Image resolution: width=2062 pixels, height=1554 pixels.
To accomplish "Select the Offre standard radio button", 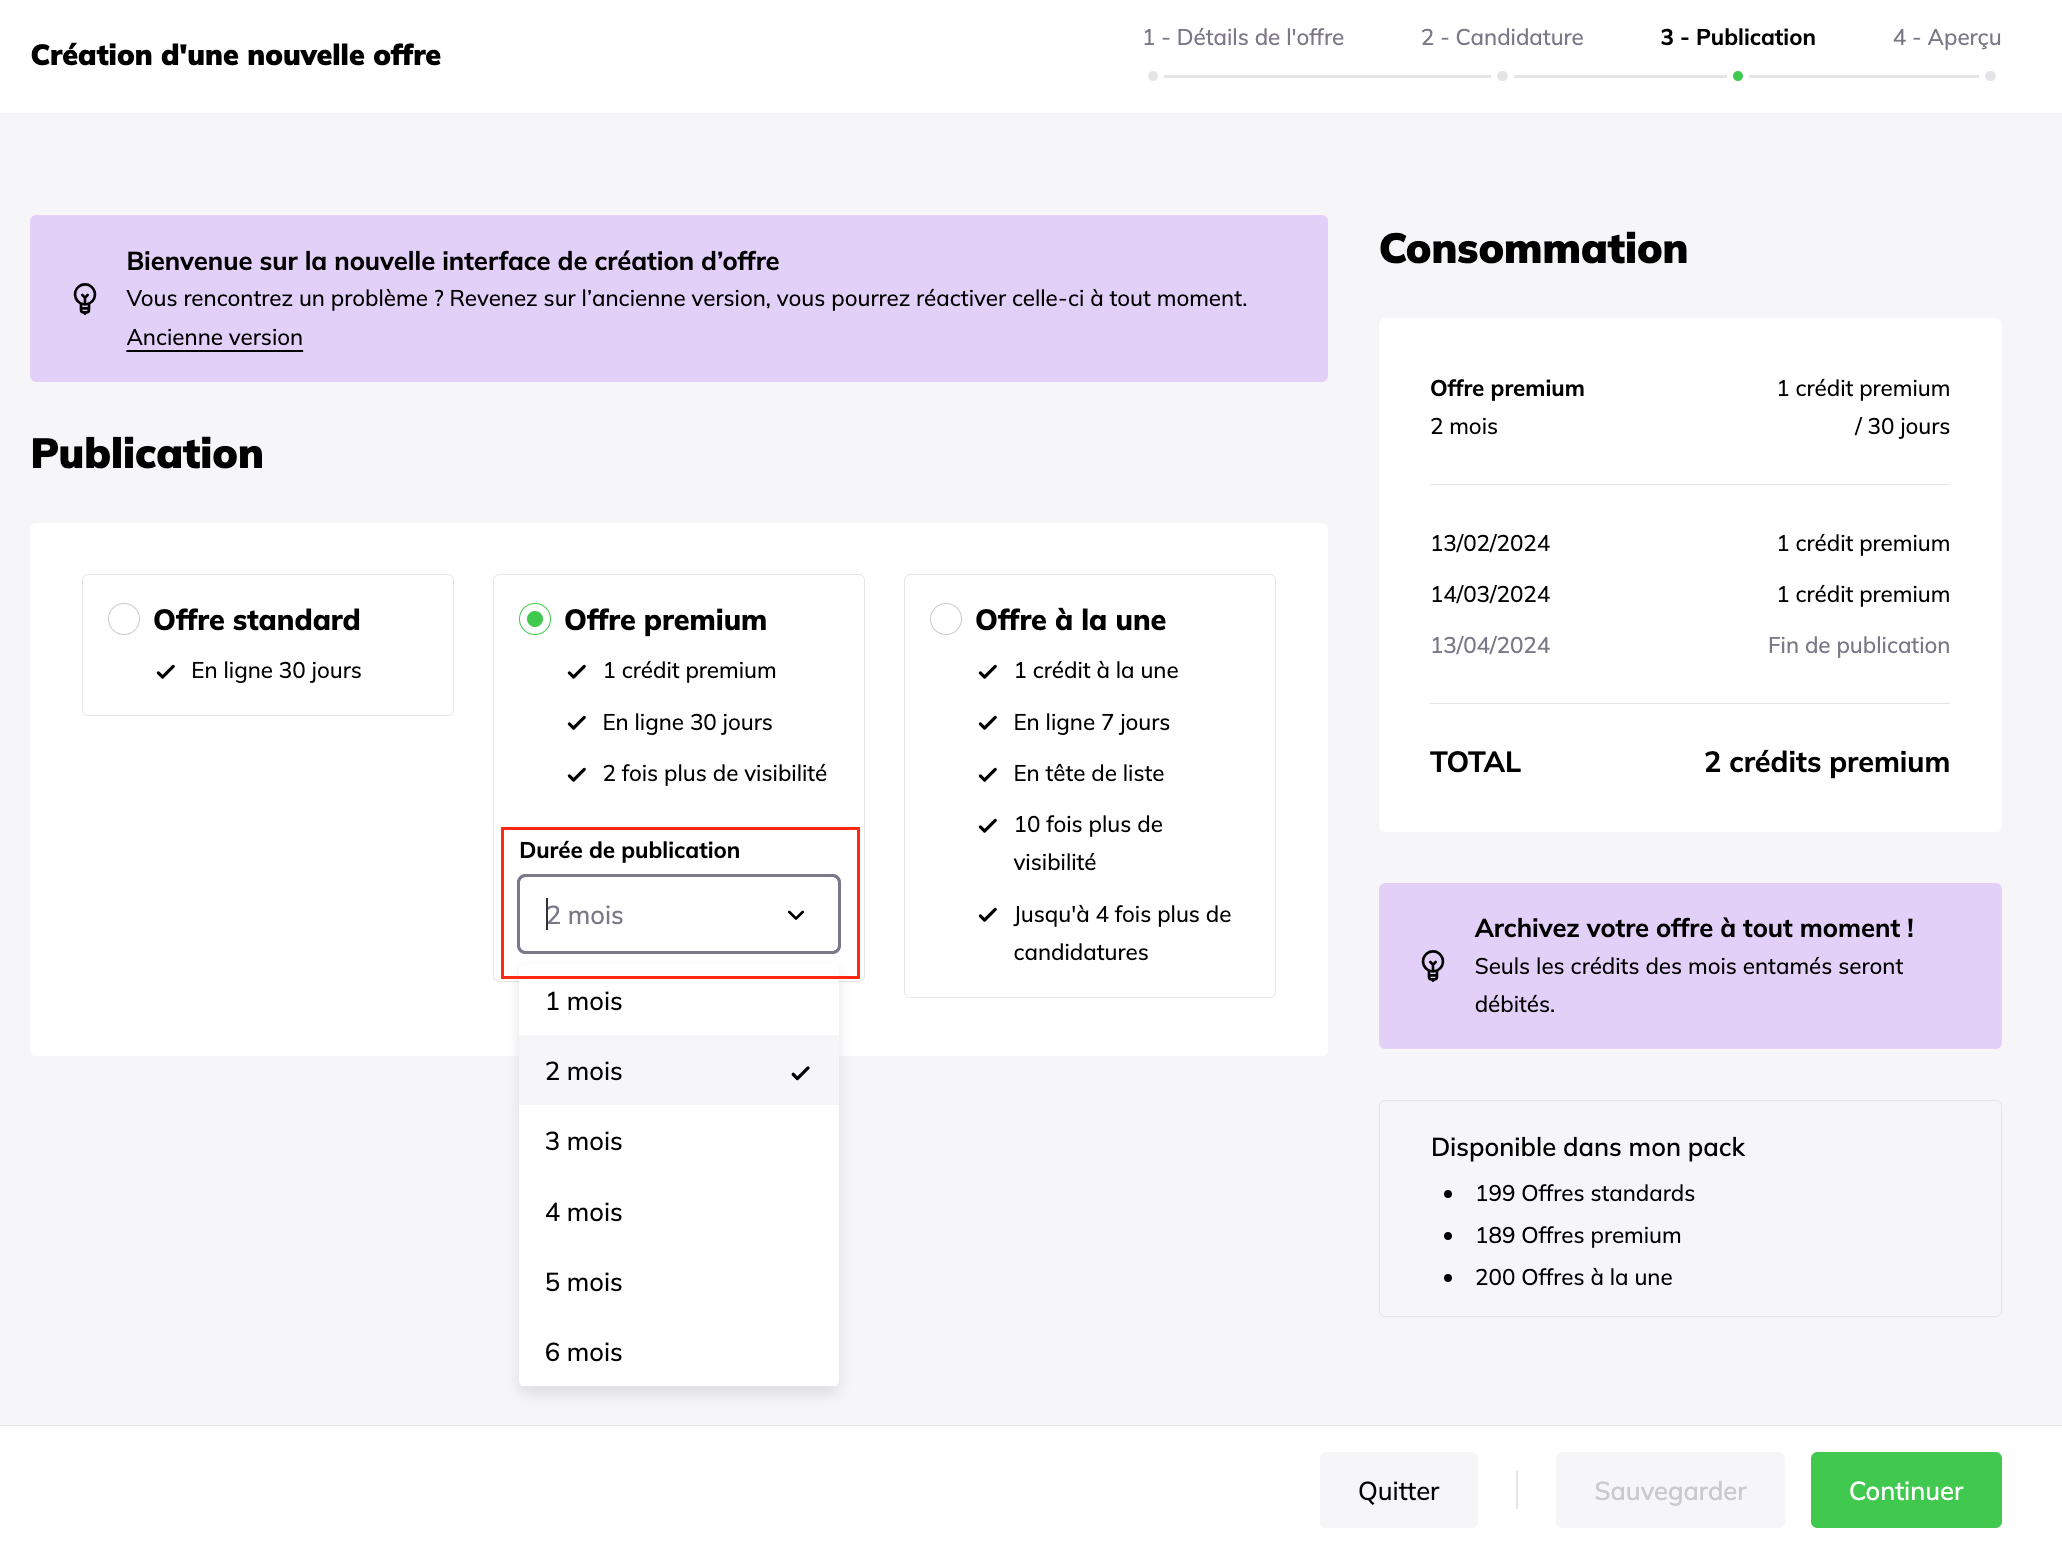I will (x=124, y=619).
